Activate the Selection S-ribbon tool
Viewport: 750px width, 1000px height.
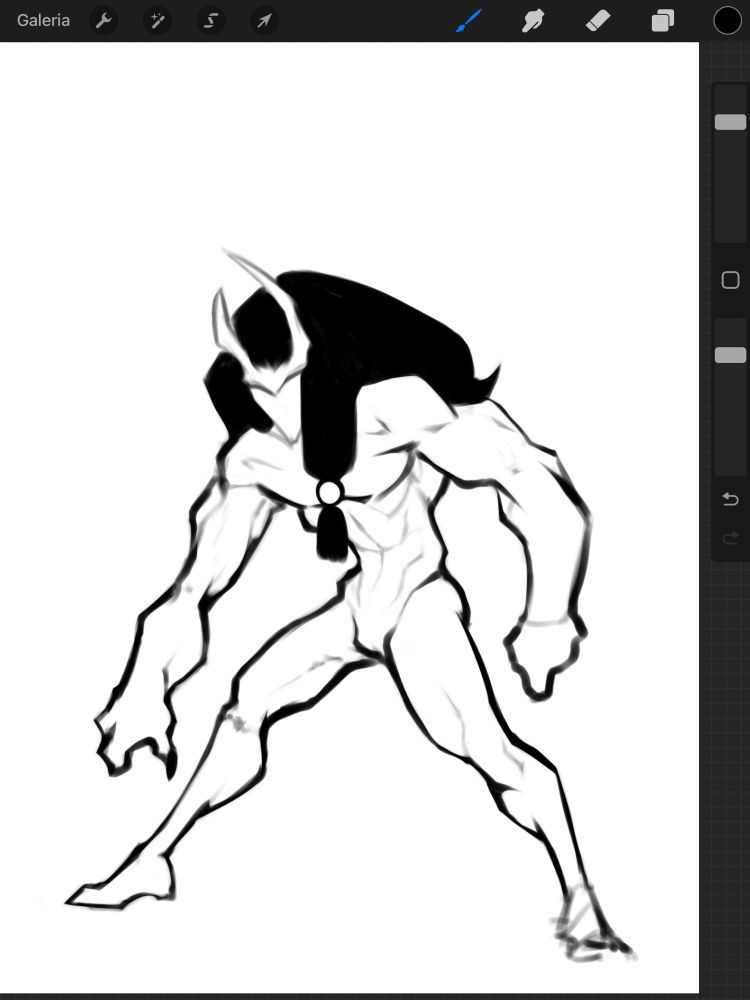[x=210, y=21]
